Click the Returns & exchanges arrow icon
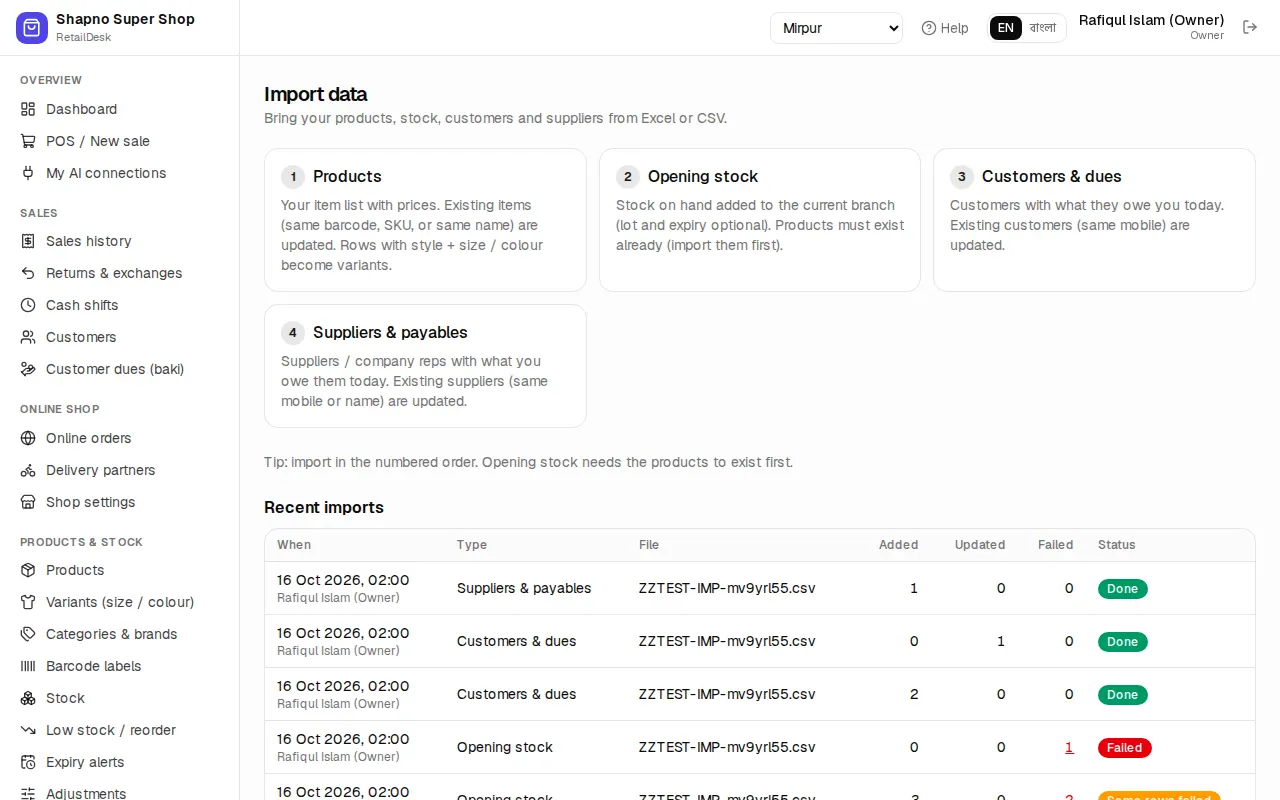 28,273
